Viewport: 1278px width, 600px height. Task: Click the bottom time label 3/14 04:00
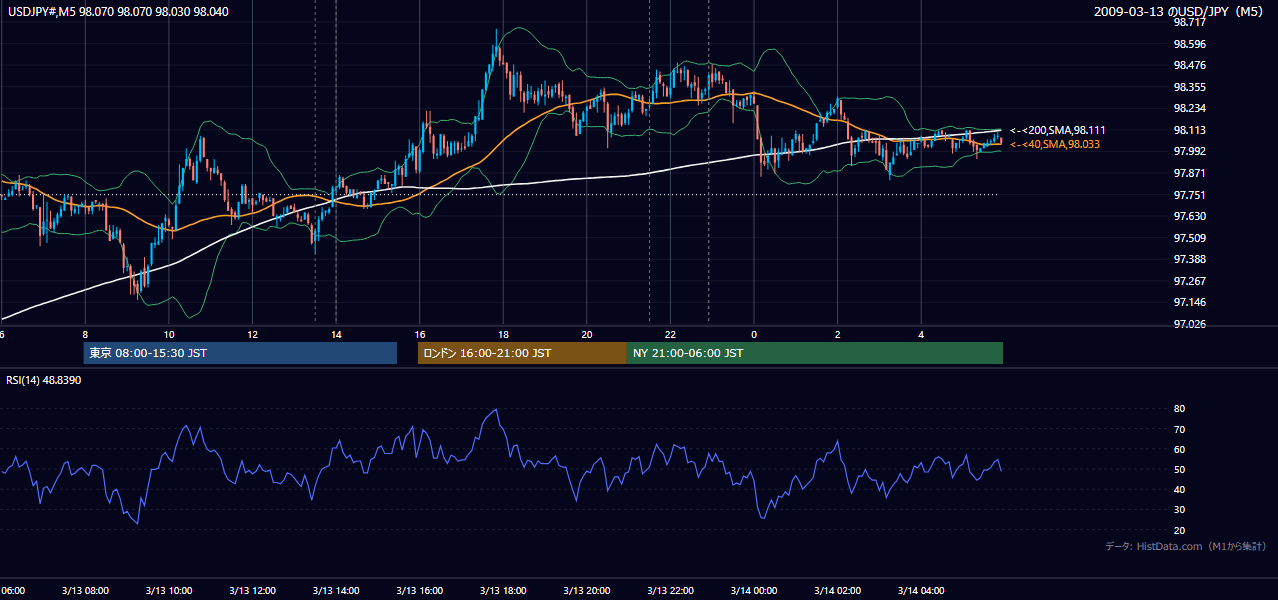(921, 591)
